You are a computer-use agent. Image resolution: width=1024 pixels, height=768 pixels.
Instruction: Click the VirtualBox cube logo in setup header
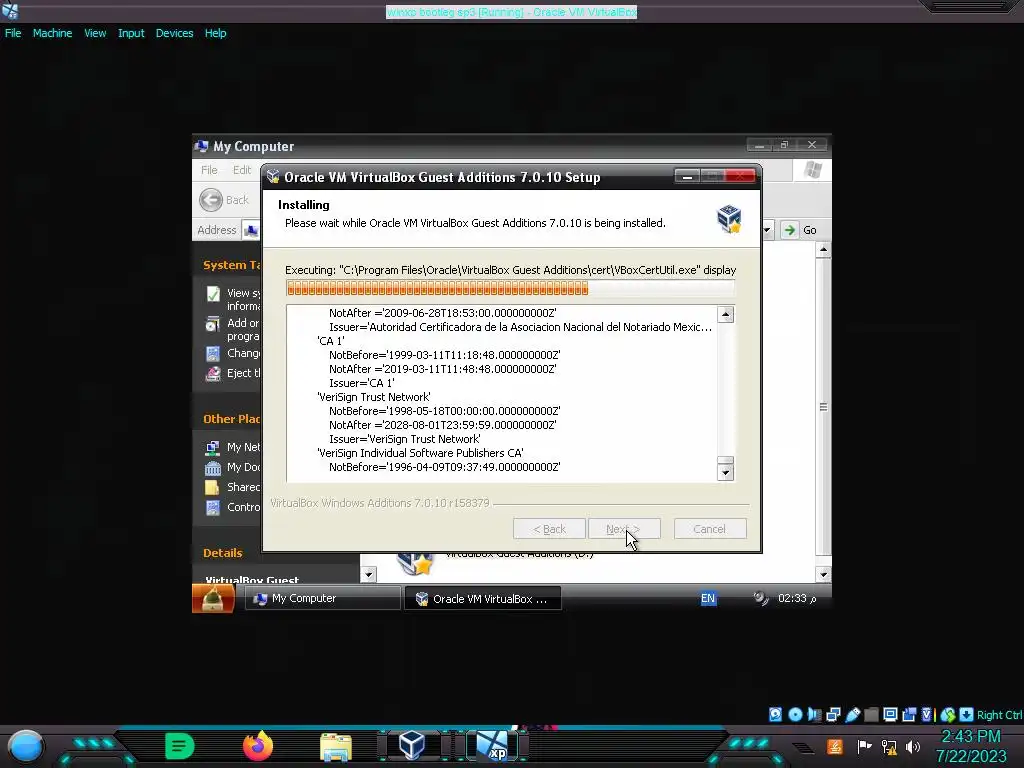(x=729, y=219)
